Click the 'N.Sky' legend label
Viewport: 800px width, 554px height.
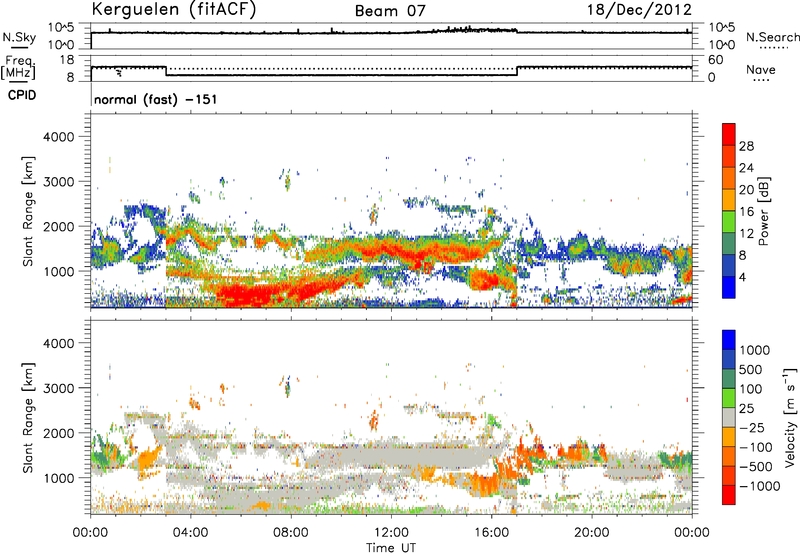point(19,37)
